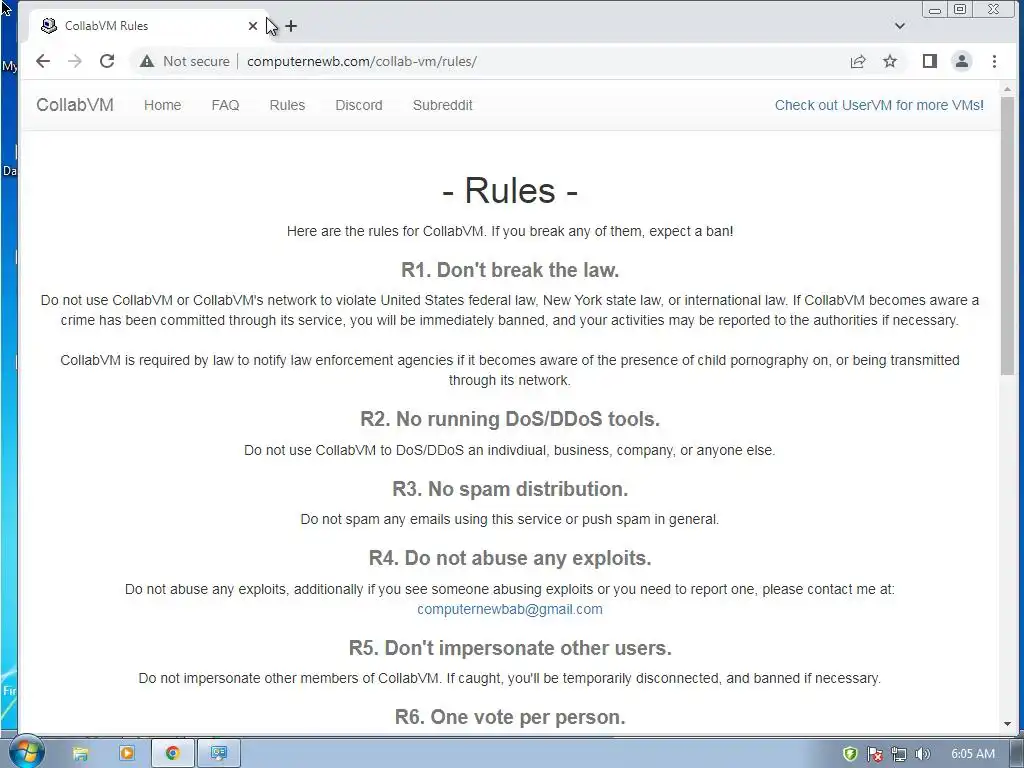
Task: Click the network tray icon
Action: coord(899,754)
